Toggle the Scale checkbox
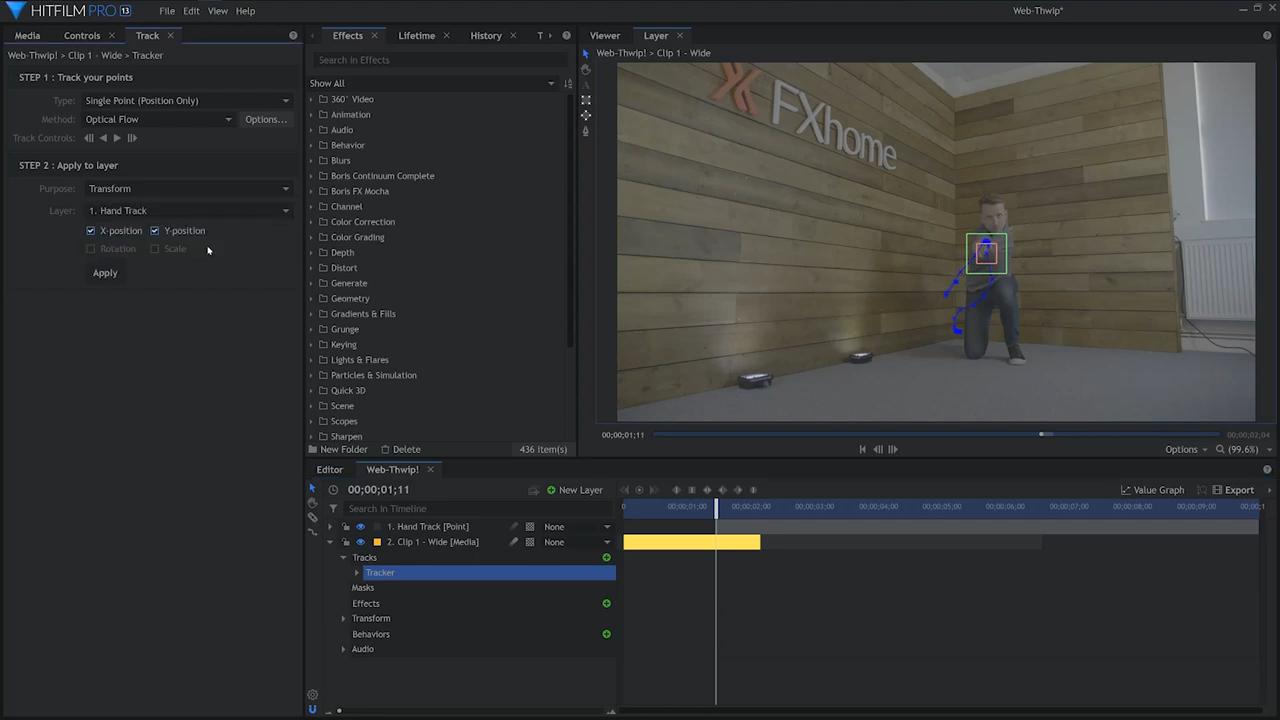 pyautogui.click(x=154, y=249)
